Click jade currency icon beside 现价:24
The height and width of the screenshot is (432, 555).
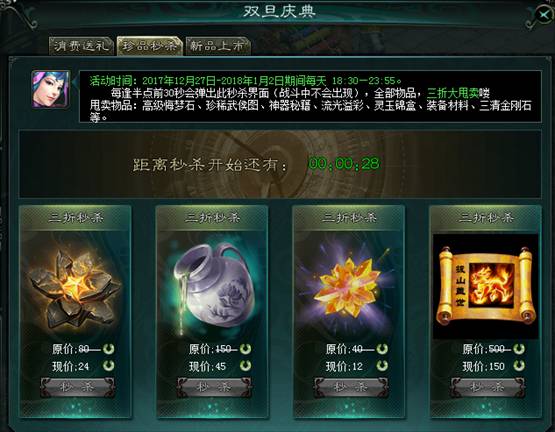[108, 365]
